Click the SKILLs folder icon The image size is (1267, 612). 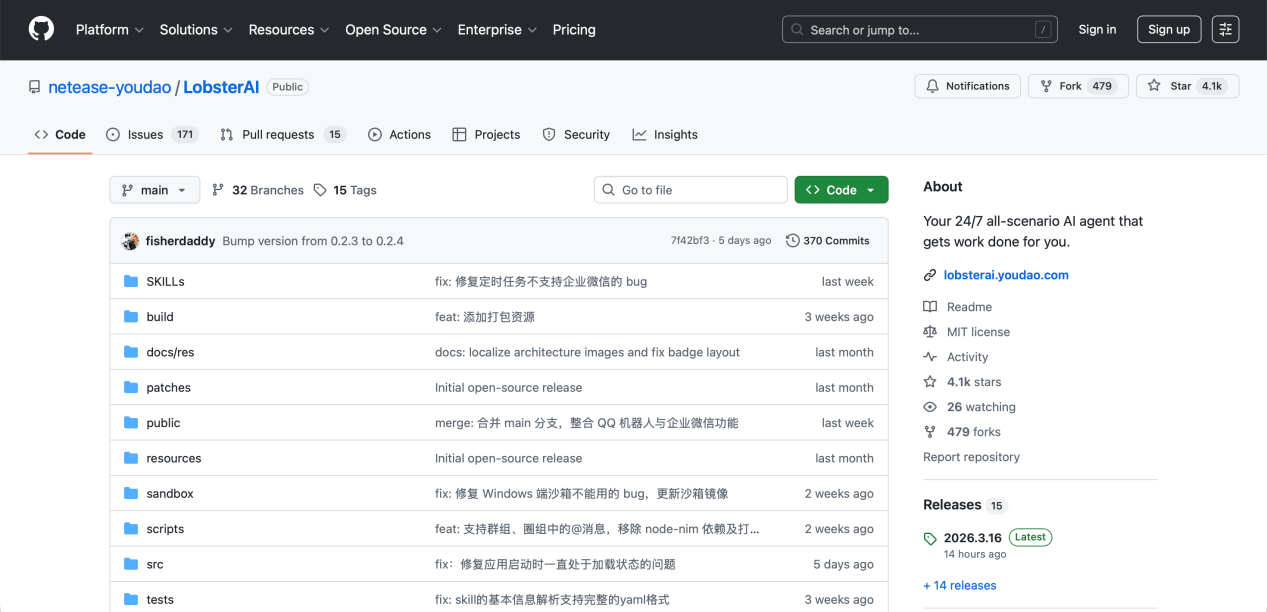(x=131, y=282)
